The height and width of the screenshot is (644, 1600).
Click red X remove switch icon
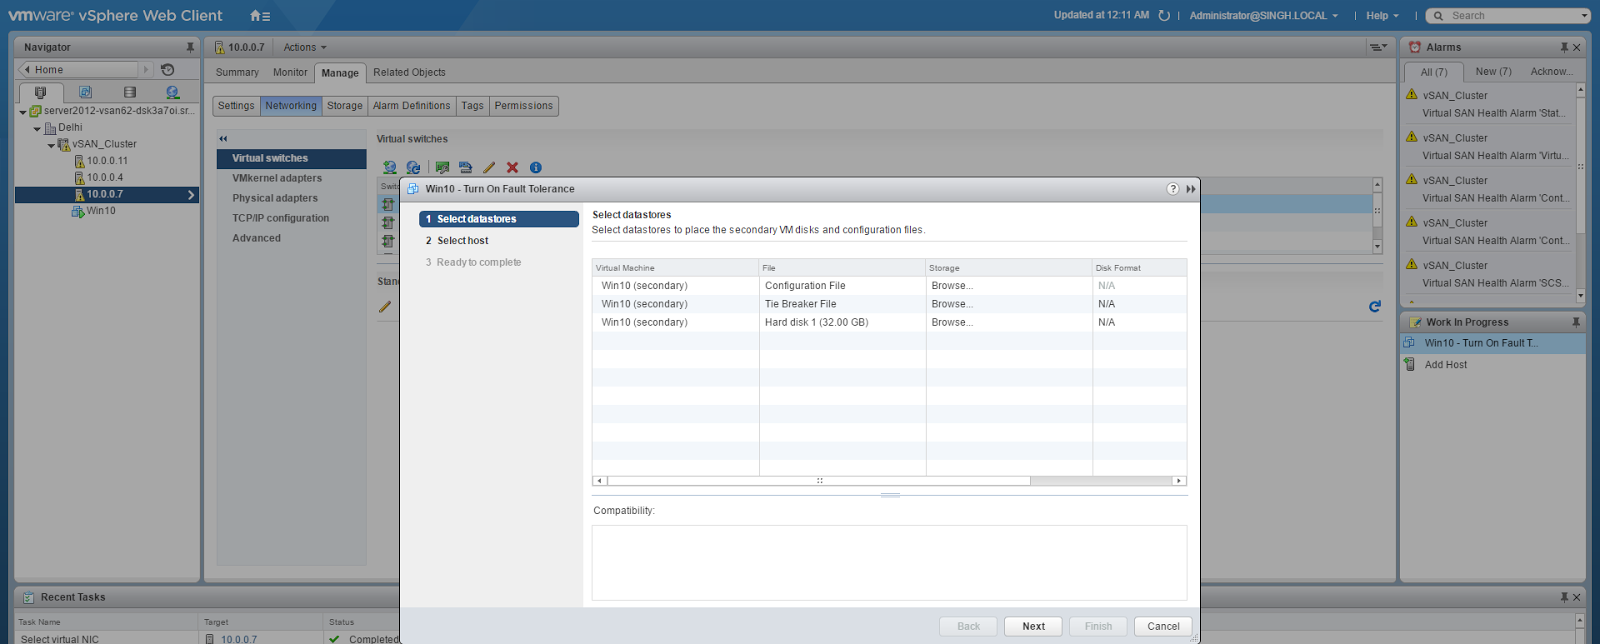pos(512,168)
